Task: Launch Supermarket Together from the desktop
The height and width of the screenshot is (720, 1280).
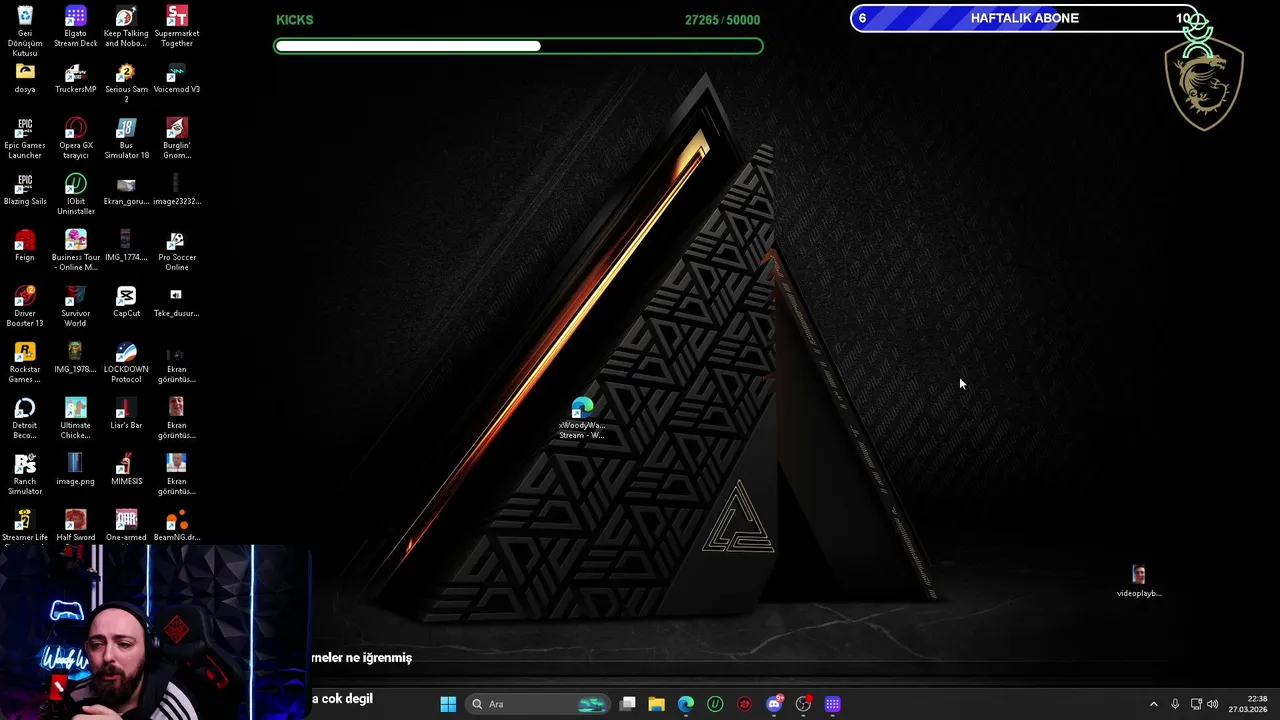Action: [x=177, y=27]
